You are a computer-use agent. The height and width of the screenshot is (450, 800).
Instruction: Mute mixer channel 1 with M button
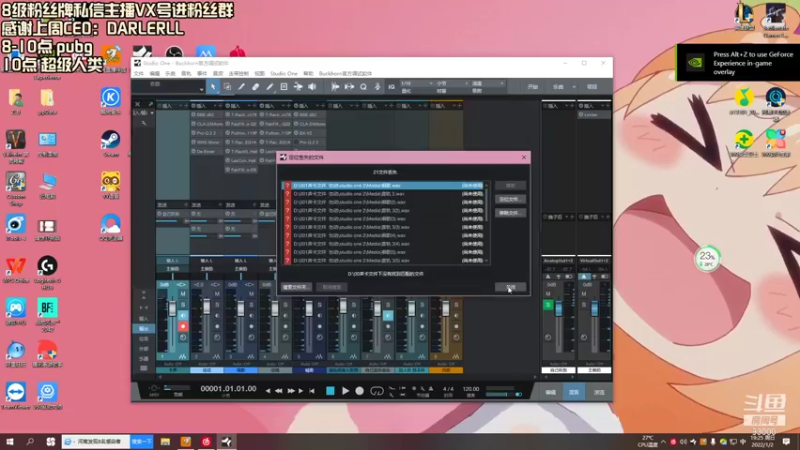[183, 294]
